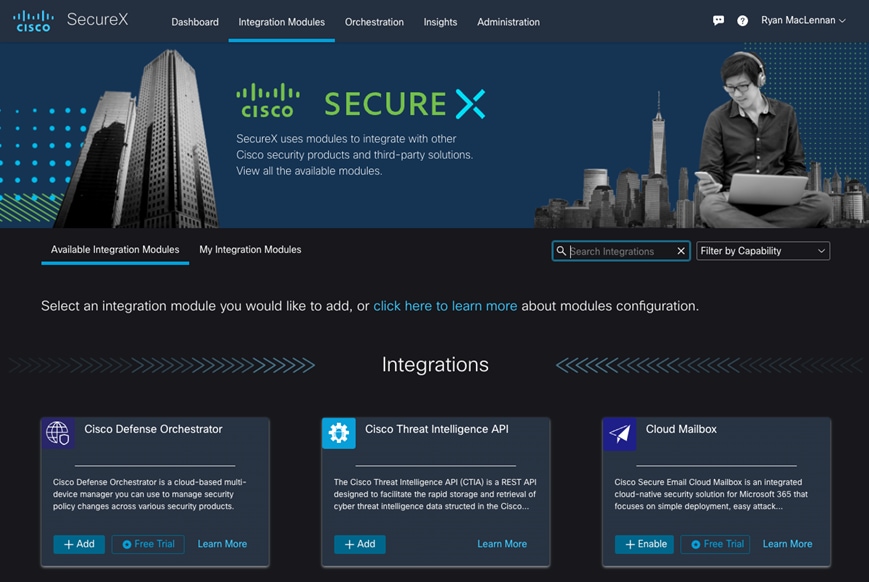Select the Integration Modules tab
Viewport: 869px width, 582px height.
click(x=282, y=22)
